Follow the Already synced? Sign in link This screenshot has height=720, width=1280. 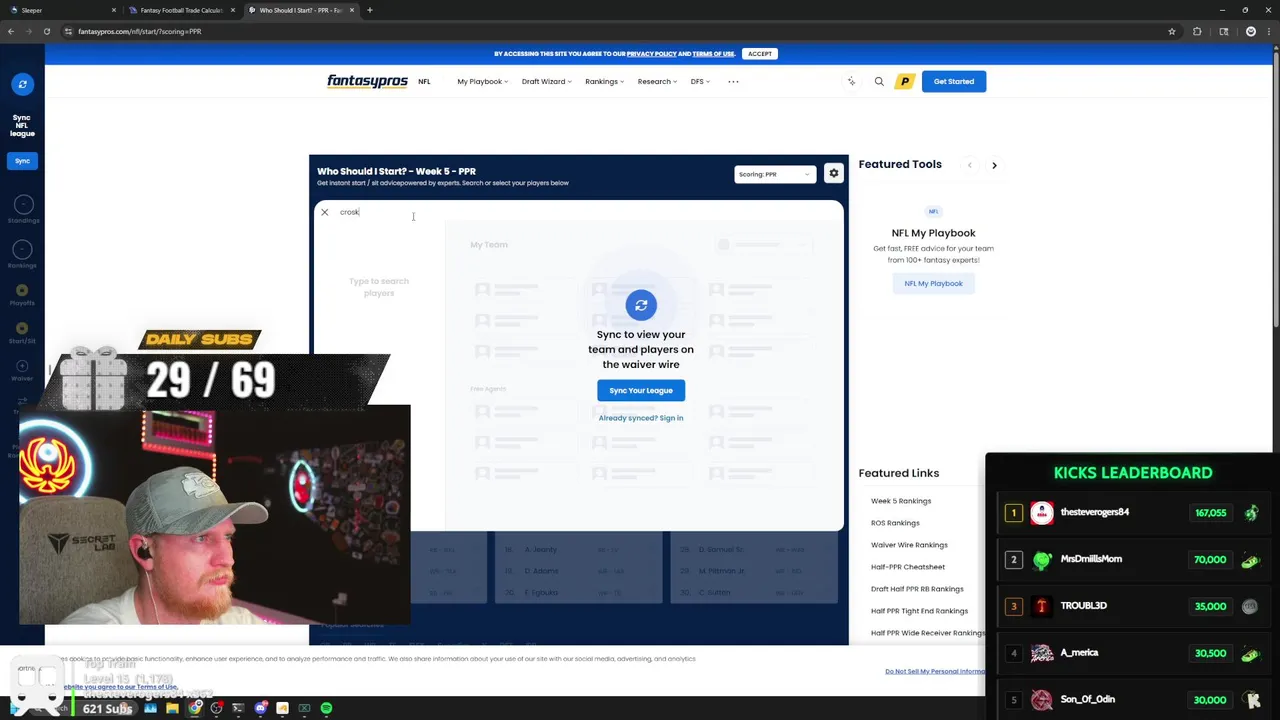(x=641, y=418)
